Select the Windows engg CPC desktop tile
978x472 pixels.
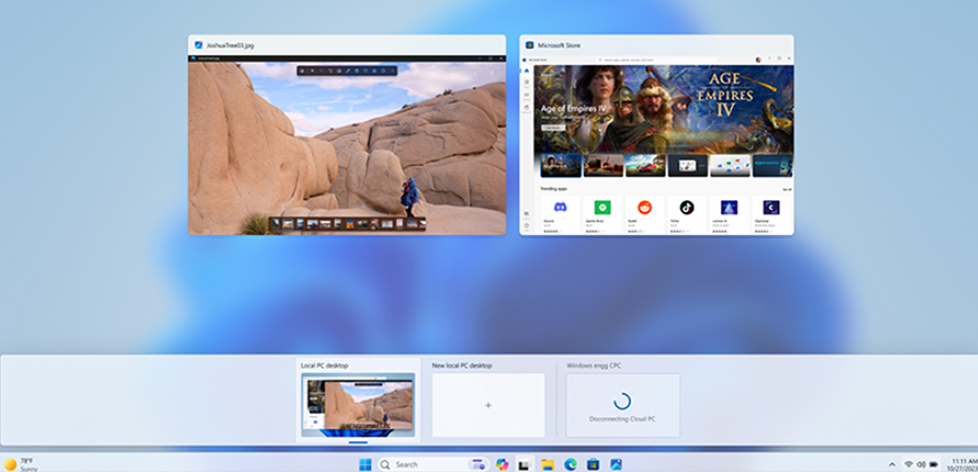pos(622,404)
